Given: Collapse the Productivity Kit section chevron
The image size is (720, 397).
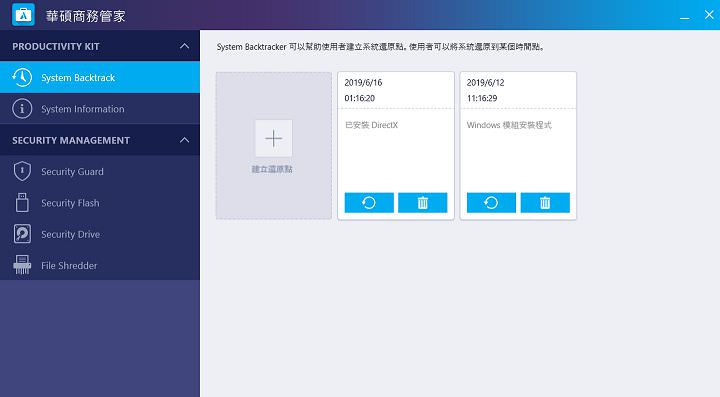Looking at the screenshot, I should coord(184,46).
